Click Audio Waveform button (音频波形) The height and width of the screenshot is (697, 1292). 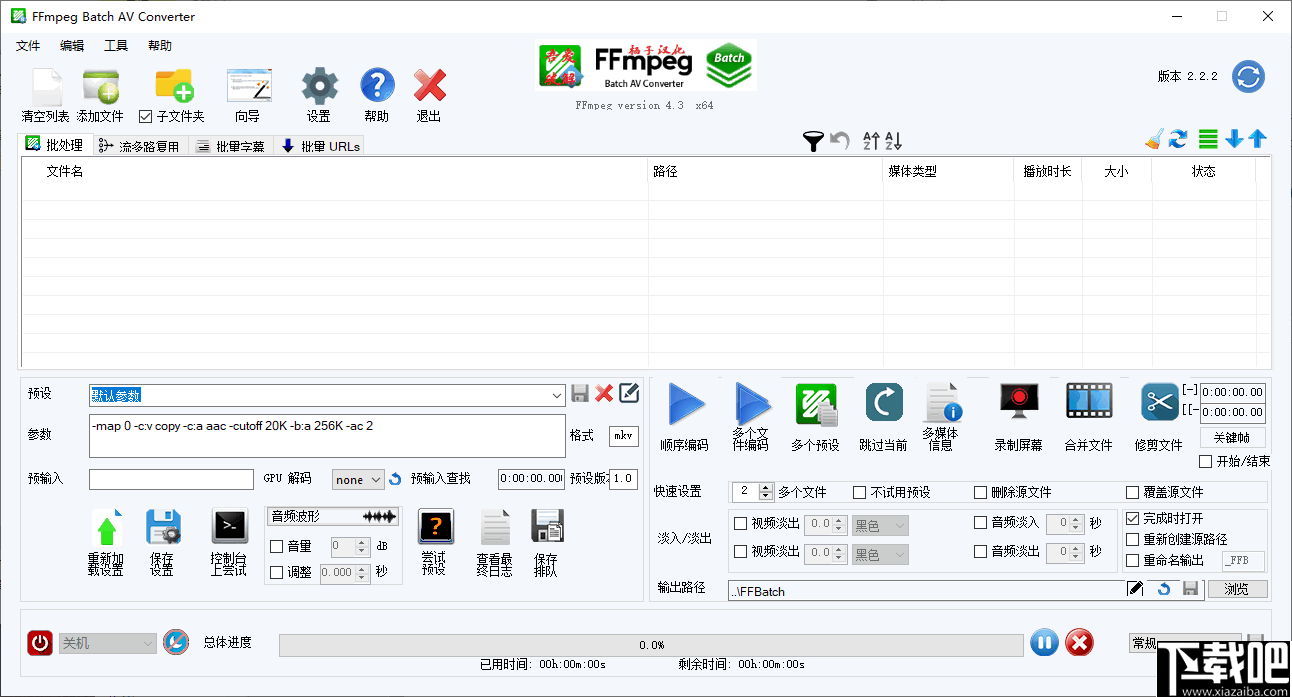[x=334, y=516]
